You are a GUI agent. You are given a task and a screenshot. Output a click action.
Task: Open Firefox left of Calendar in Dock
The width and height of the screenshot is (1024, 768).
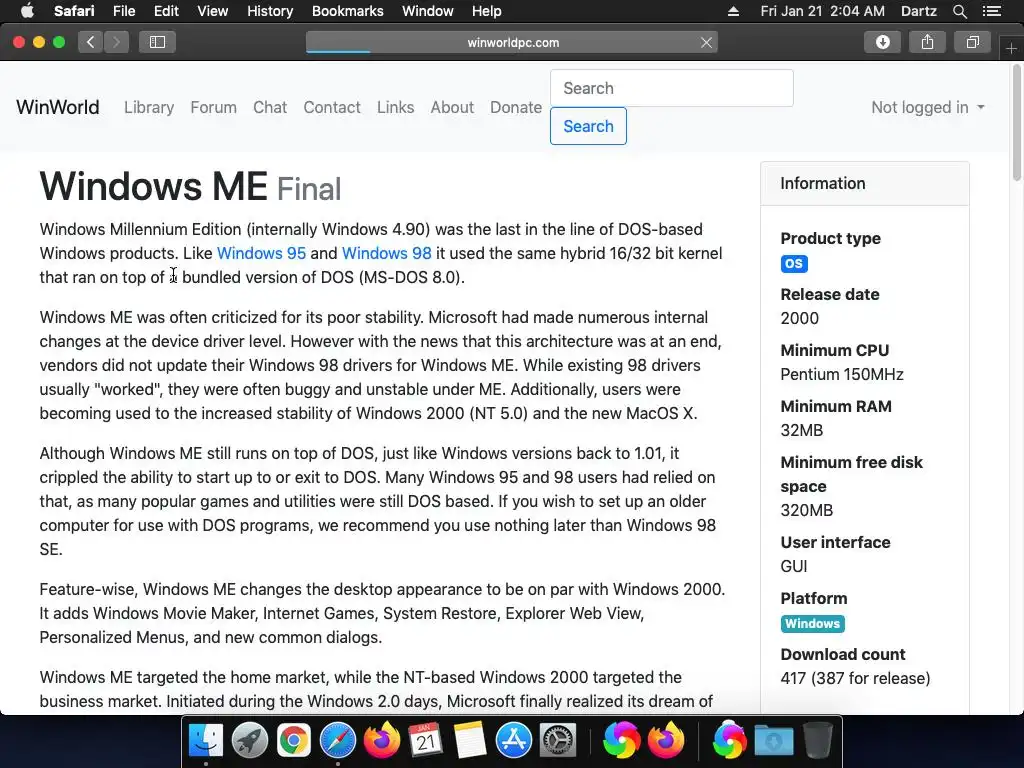381,740
